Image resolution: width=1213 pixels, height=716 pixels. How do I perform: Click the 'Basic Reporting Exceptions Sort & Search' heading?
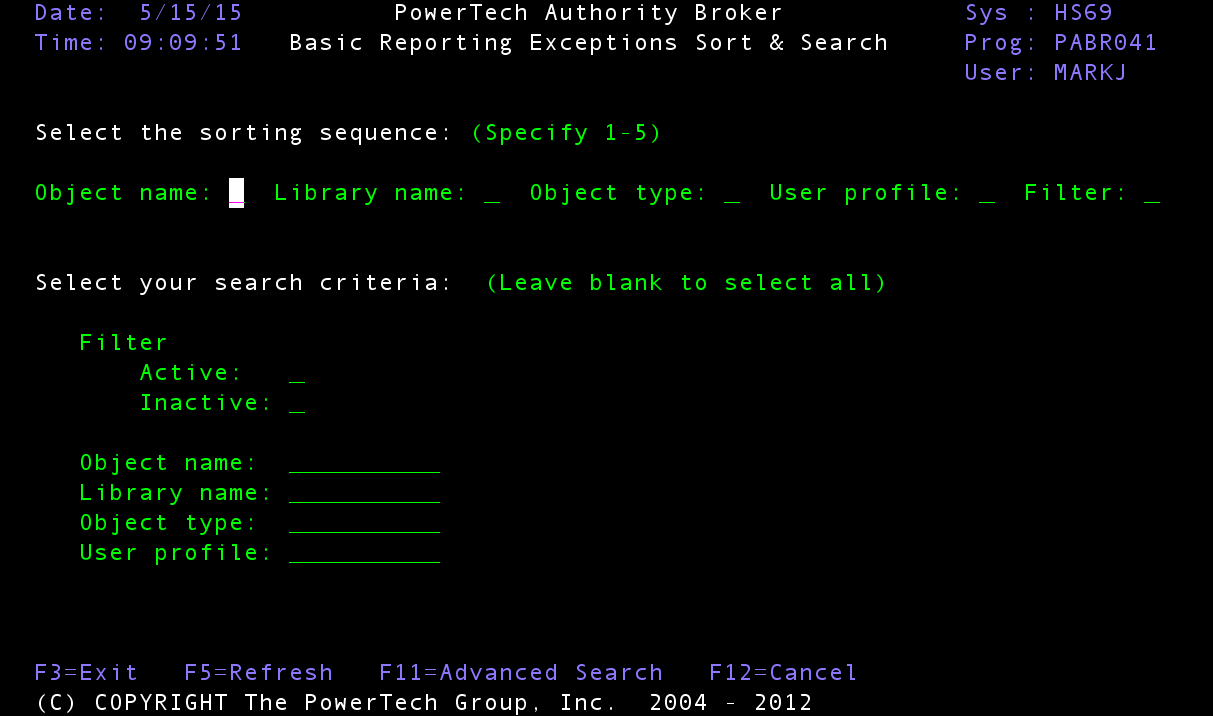pyautogui.click(x=588, y=43)
